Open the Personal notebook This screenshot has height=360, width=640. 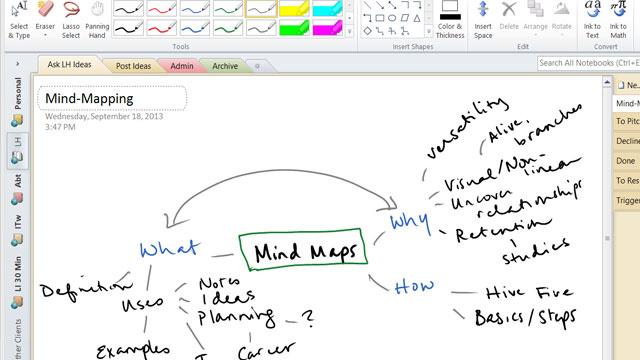17,102
